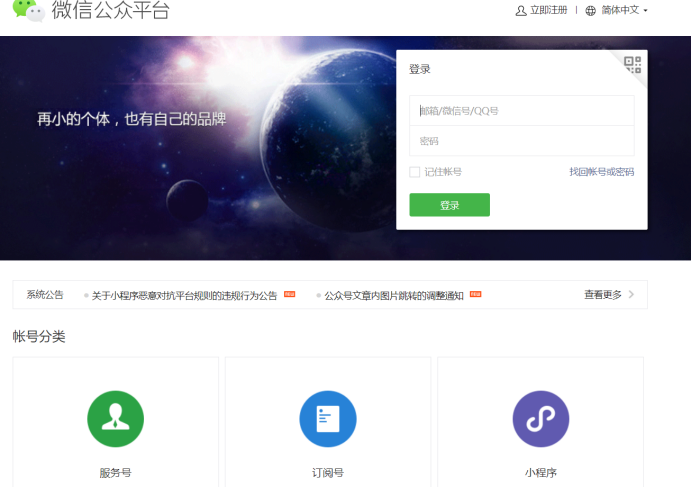Switch to QR code login icon

click(x=632, y=65)
